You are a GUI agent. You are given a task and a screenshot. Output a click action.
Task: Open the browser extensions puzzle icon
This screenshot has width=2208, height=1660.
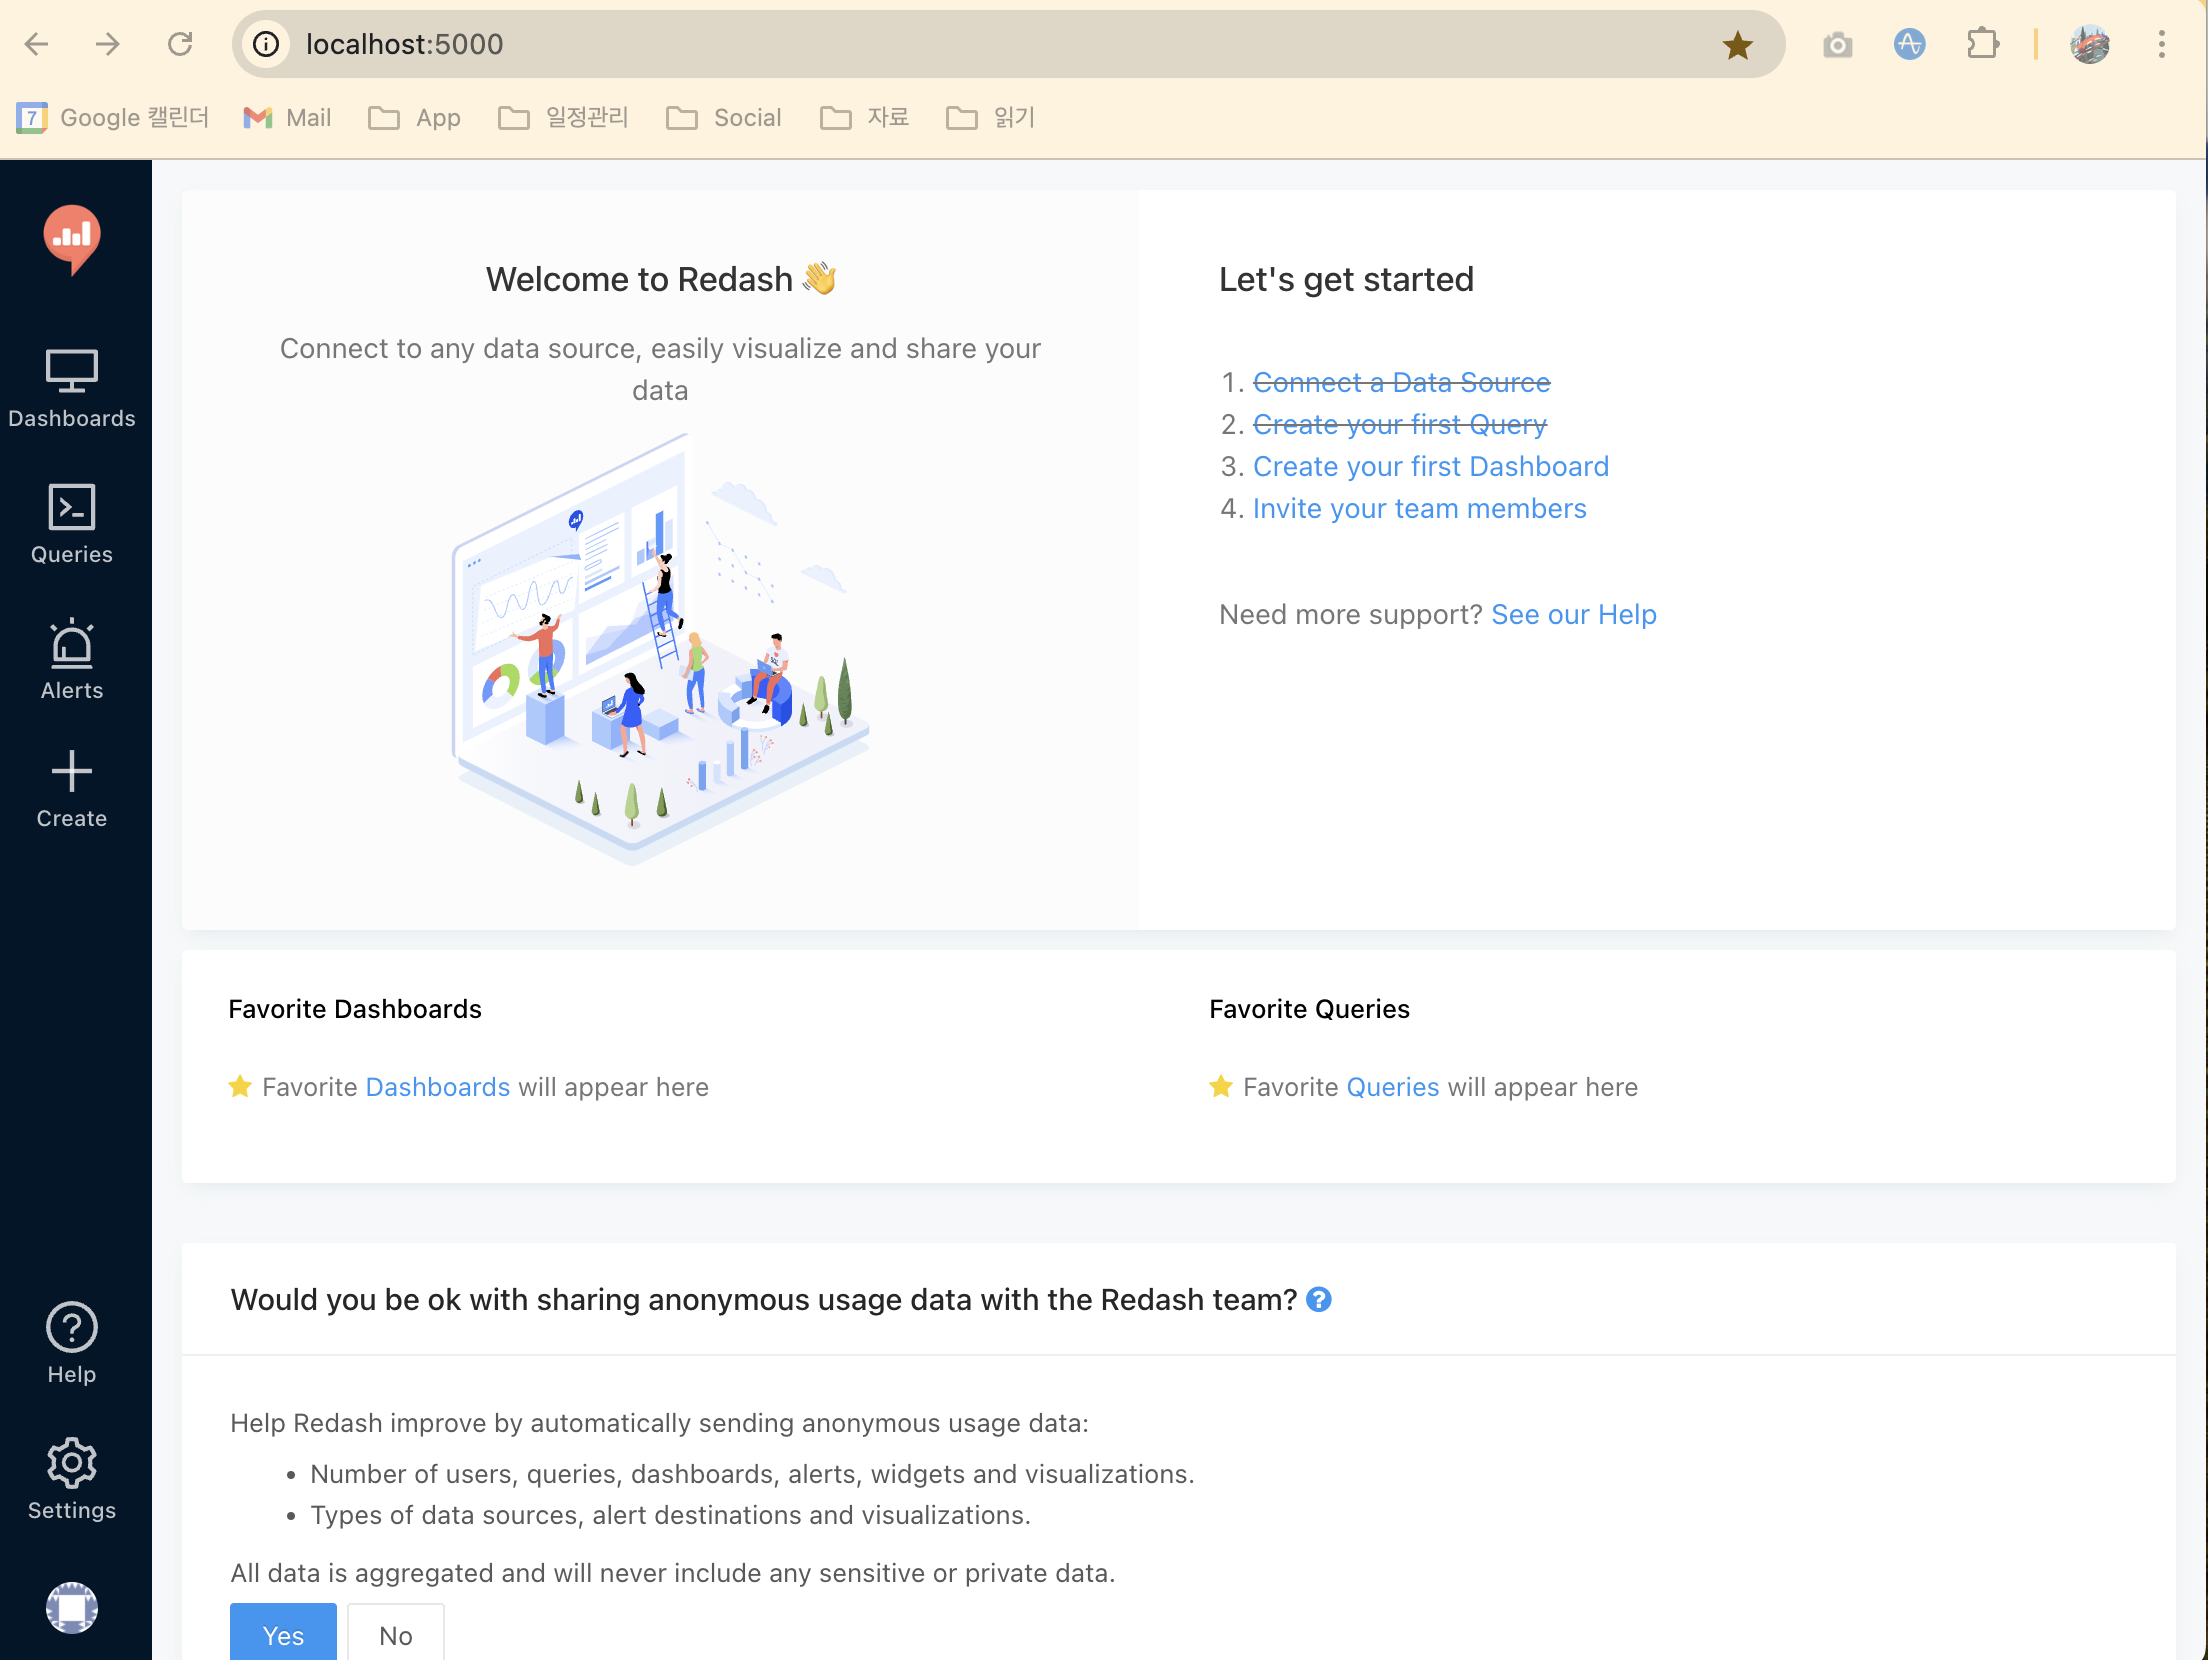[1982, 44]
